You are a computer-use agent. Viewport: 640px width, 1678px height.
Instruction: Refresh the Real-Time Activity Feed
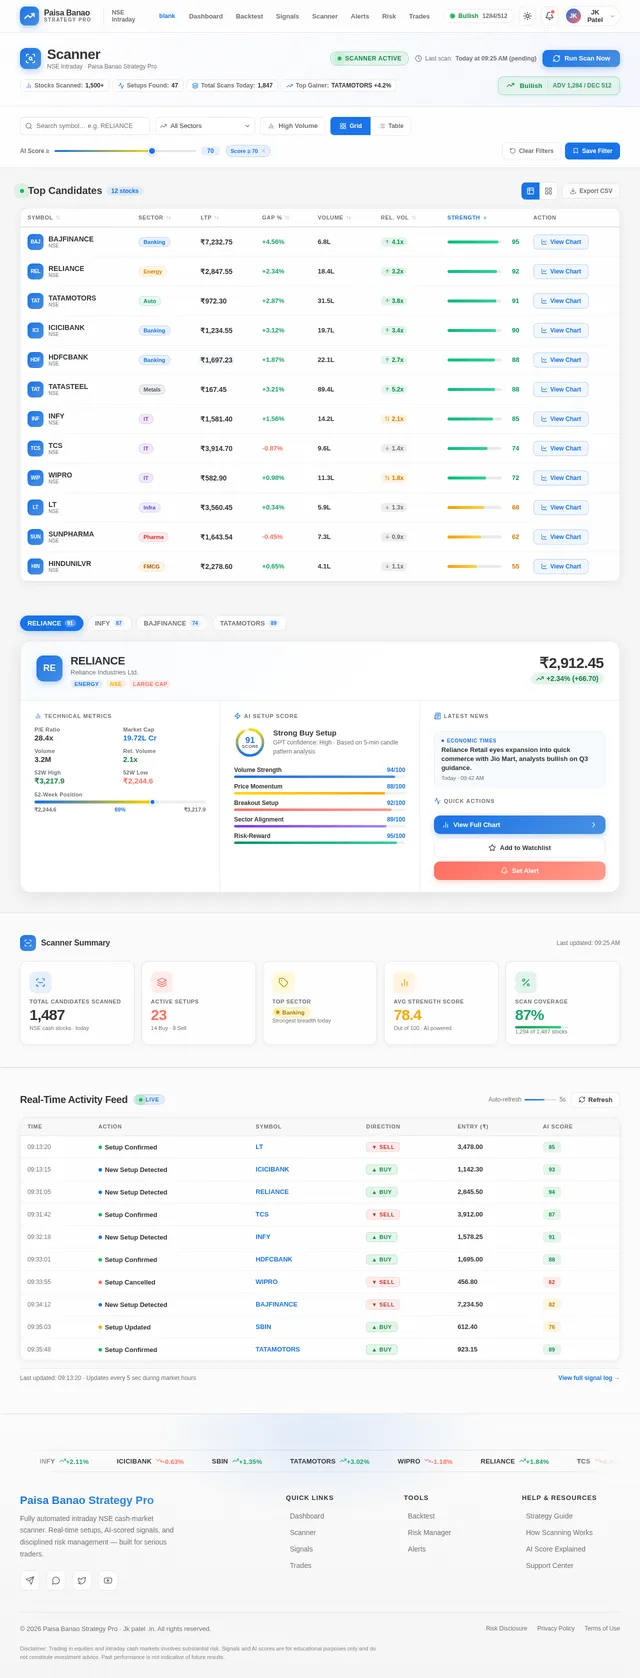pos(595,1099)
